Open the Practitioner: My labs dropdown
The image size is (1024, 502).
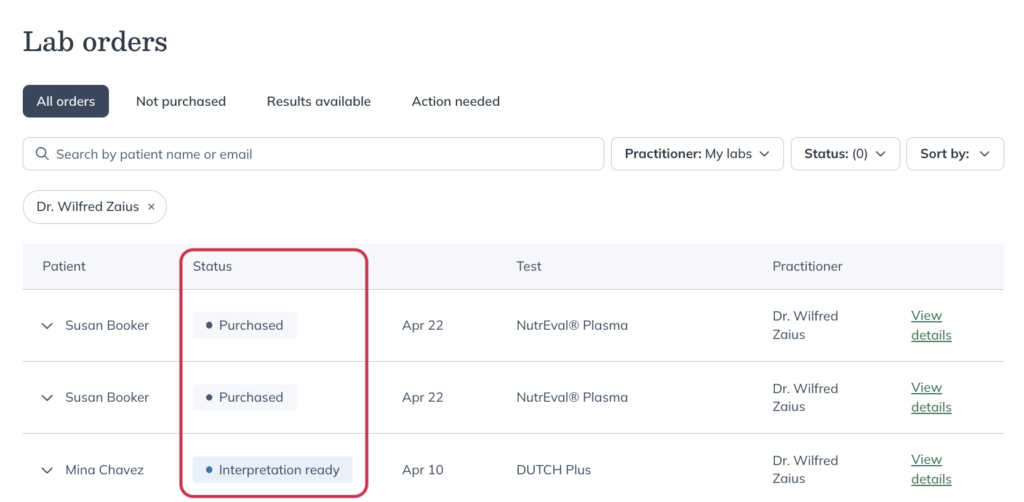(x=697, y=154)
